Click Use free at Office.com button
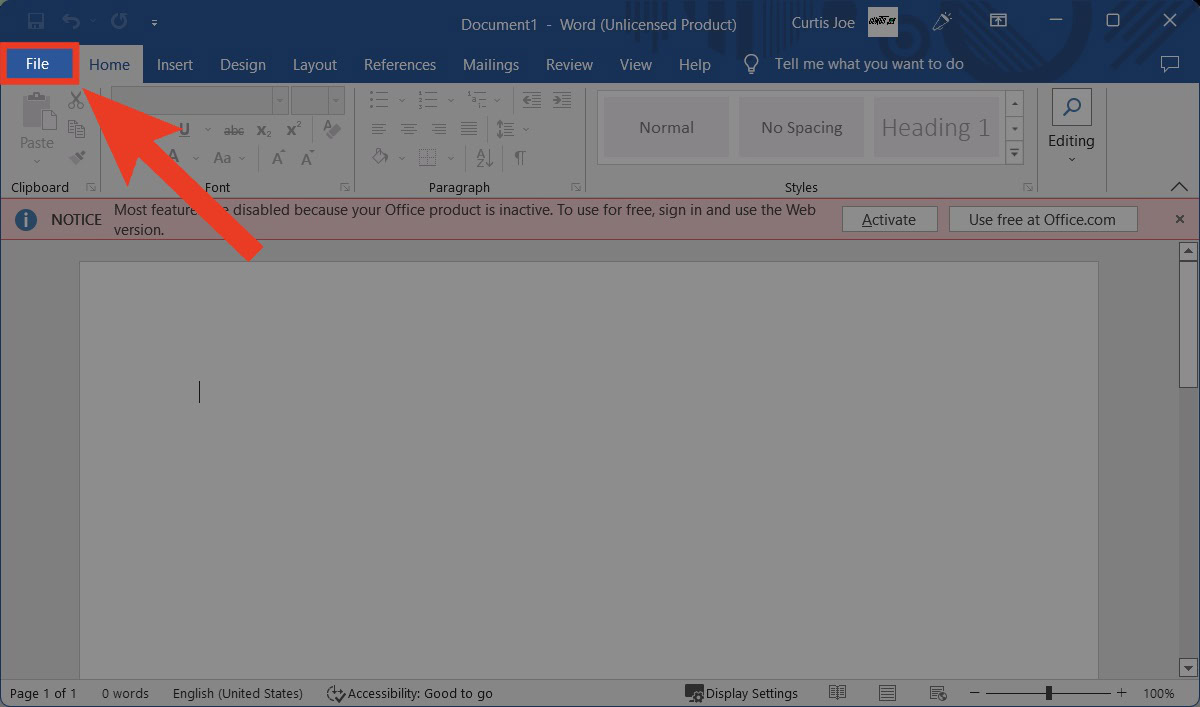This screenshot has height=707, width=1200. pyautogui.click(x=1042, y=220)
